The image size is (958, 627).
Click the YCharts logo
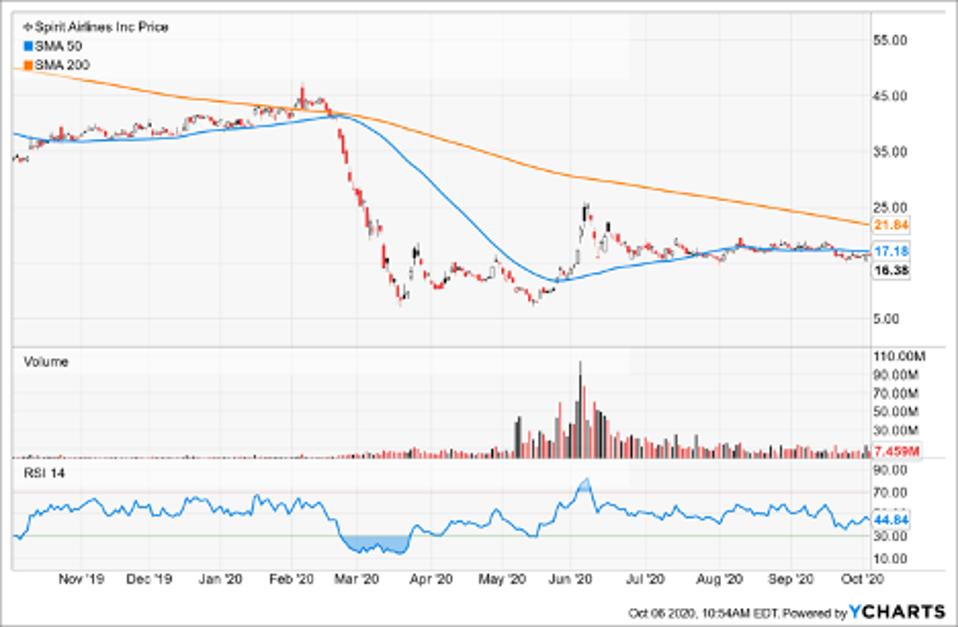[898, 611]
